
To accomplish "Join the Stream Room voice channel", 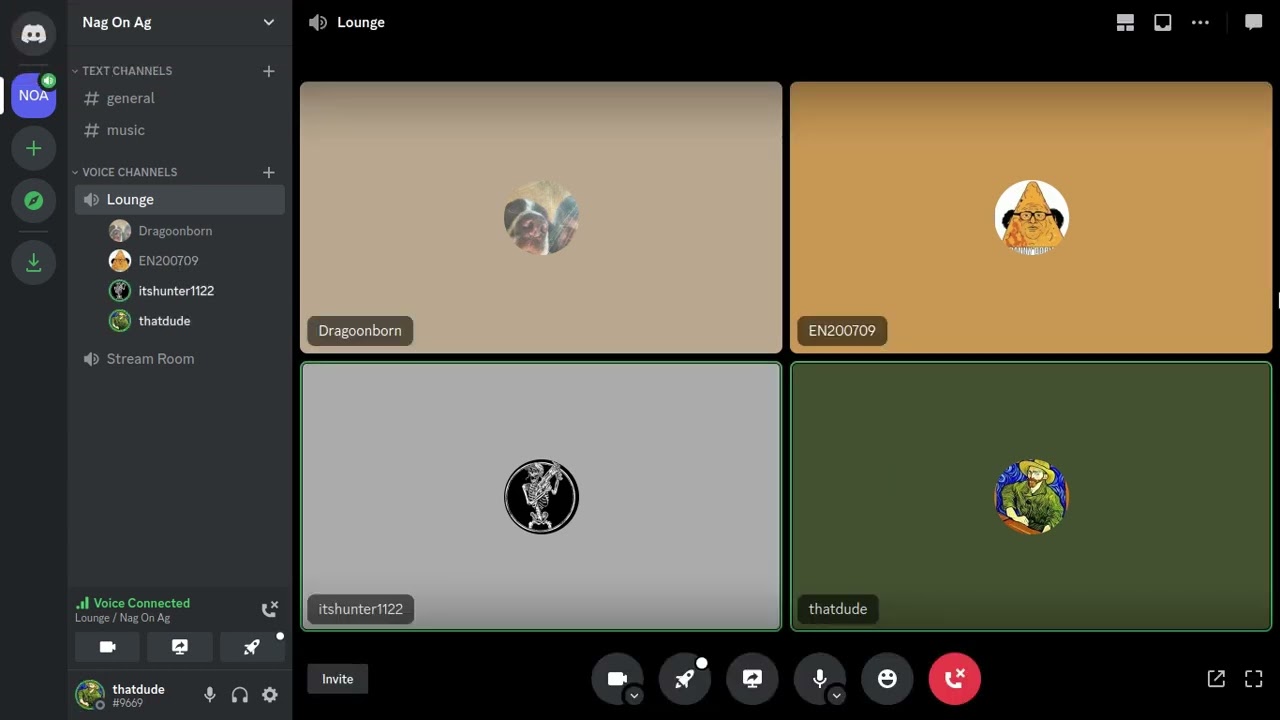I will click(x=180, y=358).
